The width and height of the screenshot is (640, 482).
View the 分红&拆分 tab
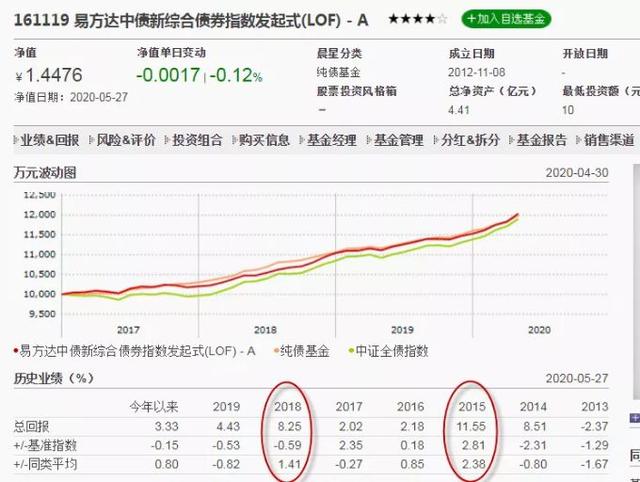(470, 140)
